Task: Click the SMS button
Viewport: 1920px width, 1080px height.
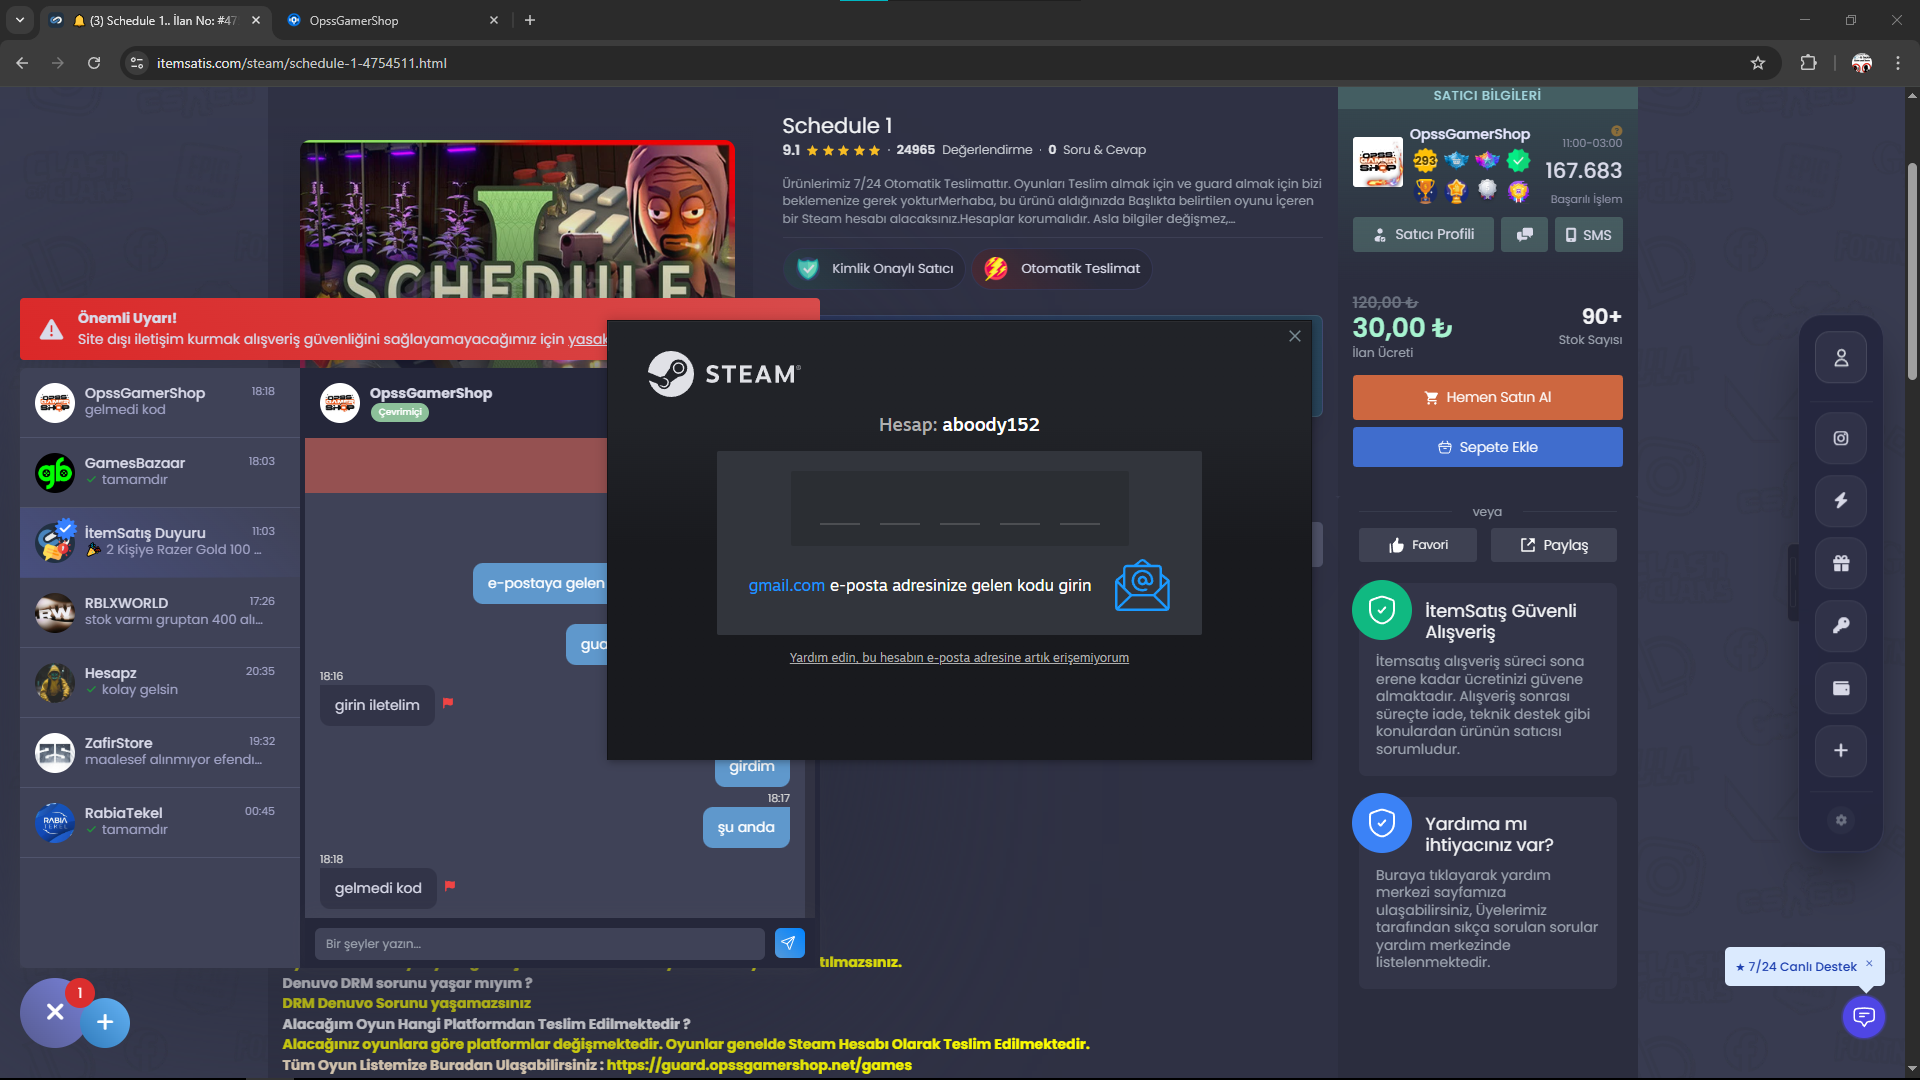Action: tap(1588, 235)
